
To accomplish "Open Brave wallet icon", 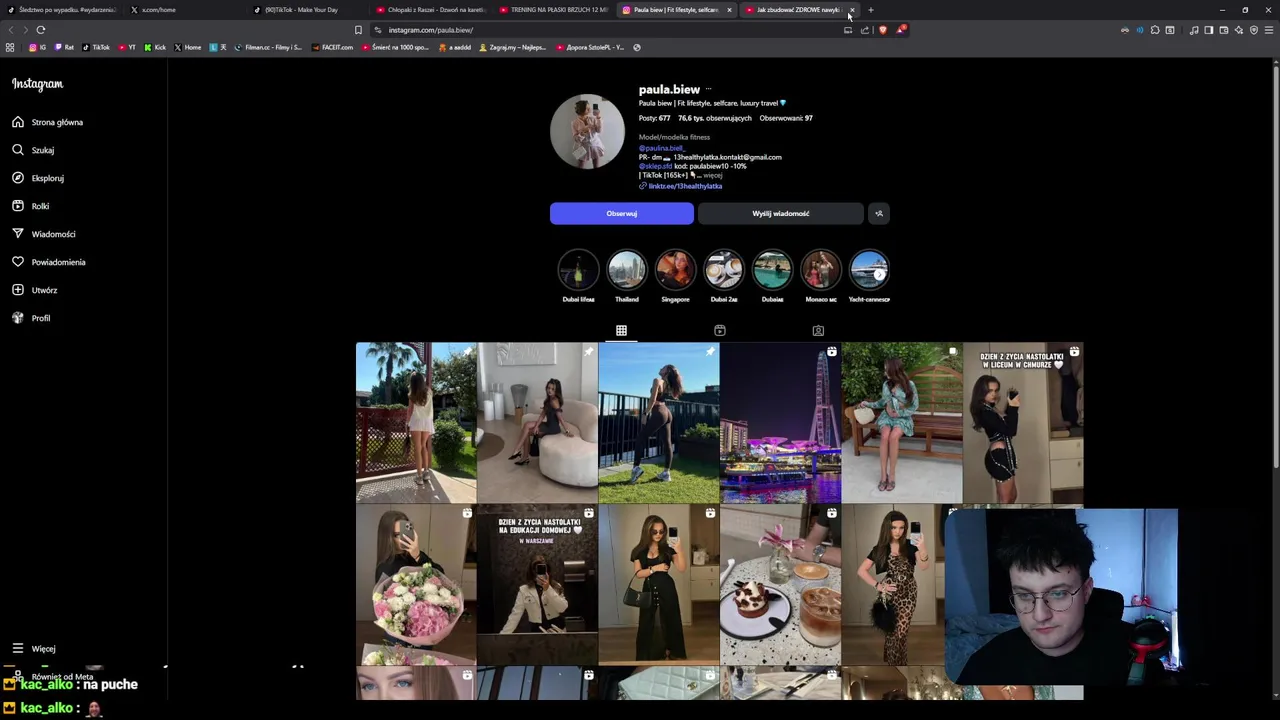I will (1223, 30).
